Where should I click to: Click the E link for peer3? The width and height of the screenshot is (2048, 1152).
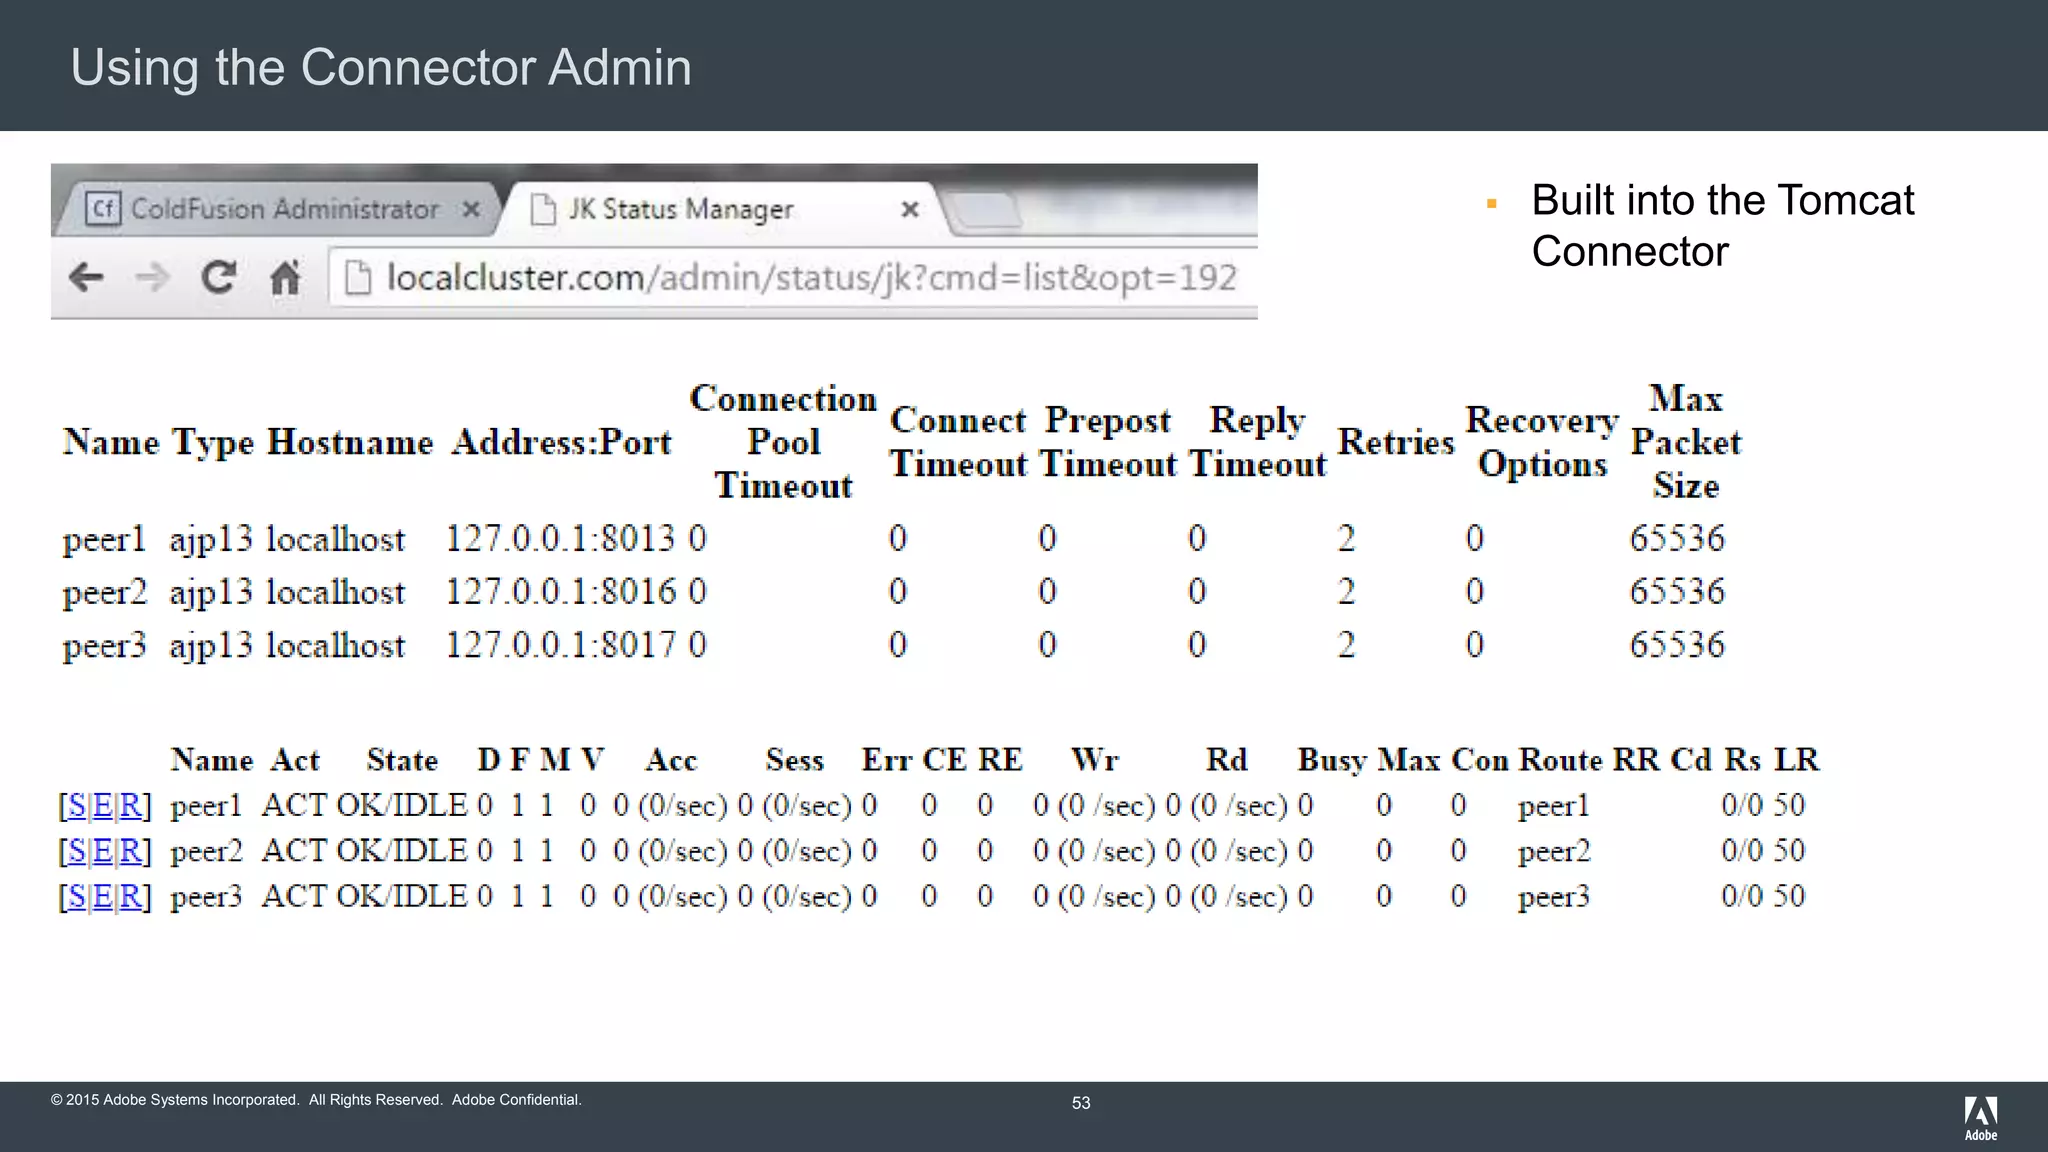click(103, 896)
